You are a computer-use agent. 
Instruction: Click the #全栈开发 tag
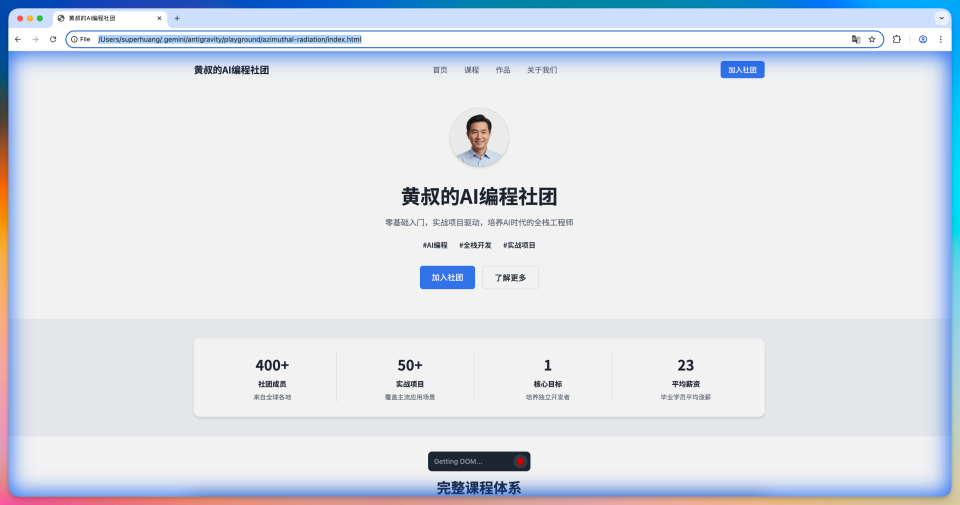tap(475, 245)
